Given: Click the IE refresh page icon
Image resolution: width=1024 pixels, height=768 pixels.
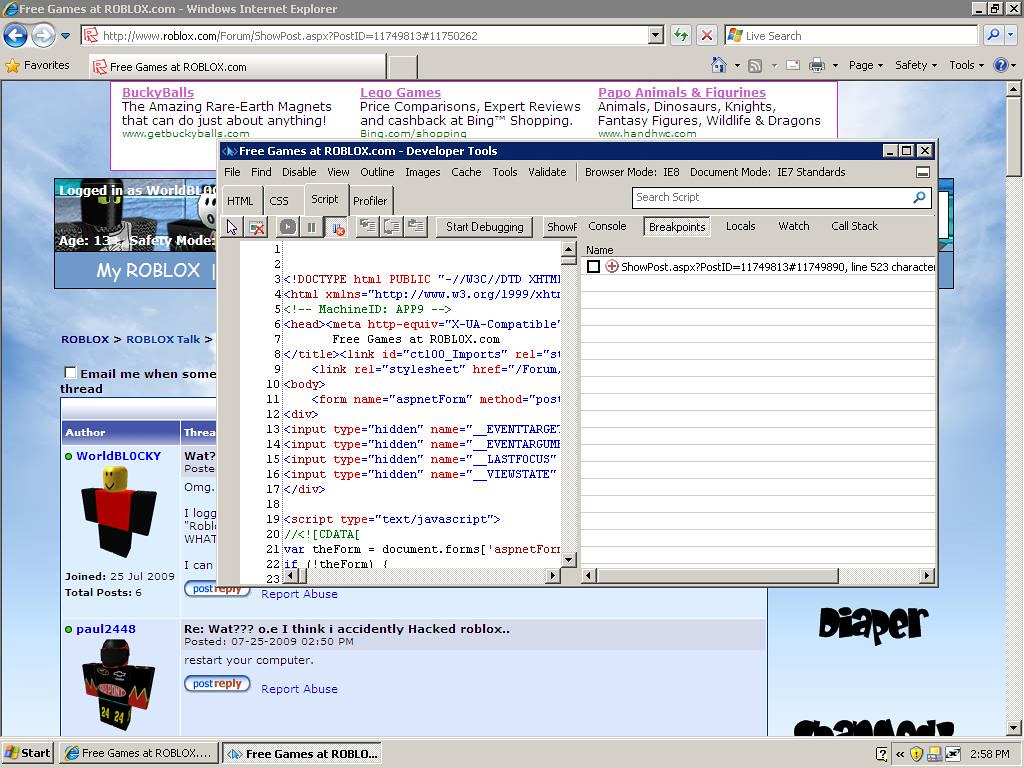Looking at the screenshot, I should [x=680, y=35].
